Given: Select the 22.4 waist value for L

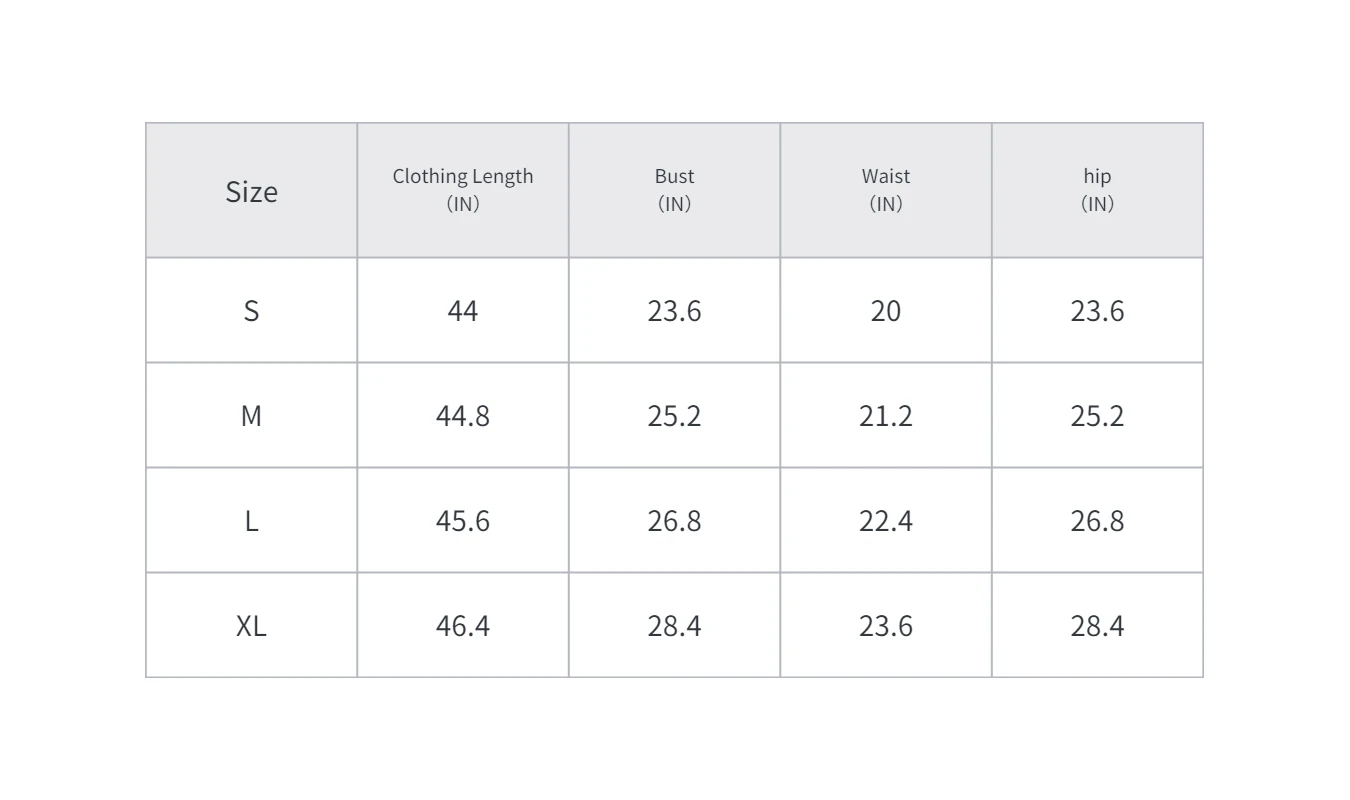Looking at the screenshot, I should tap(886, 521).
